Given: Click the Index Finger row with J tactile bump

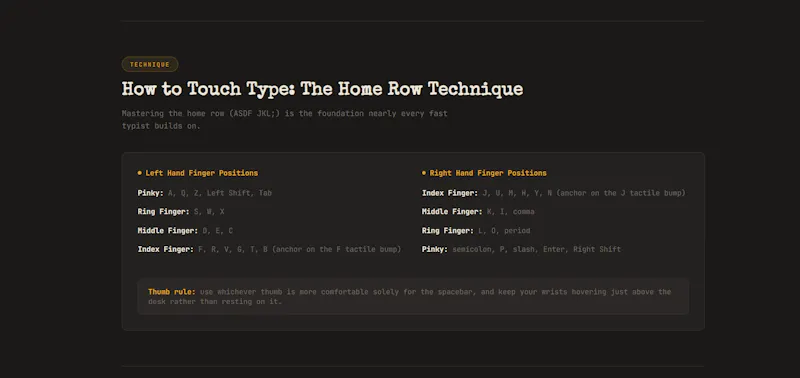Looking at the screenshot, I should point(554,193).
